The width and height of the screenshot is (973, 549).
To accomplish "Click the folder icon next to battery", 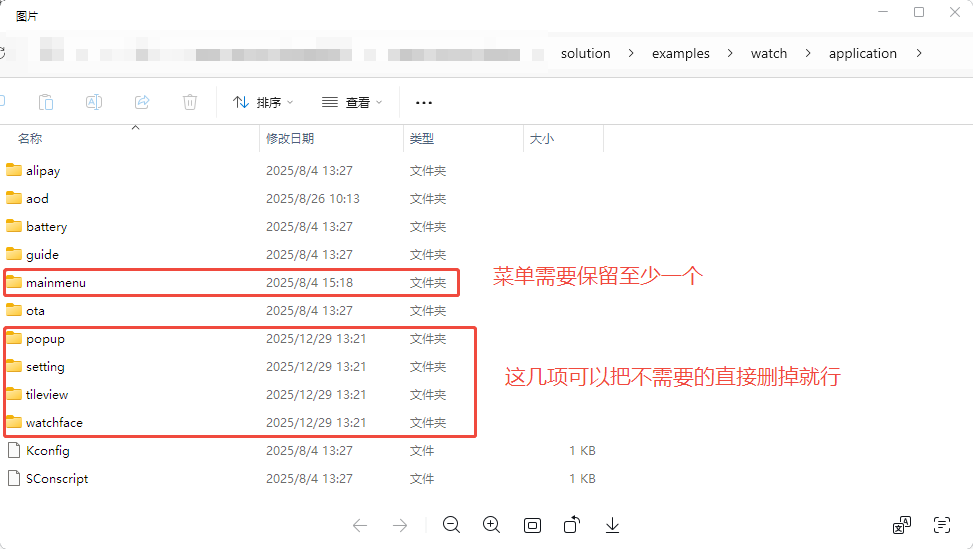I will tap(14, 225).
